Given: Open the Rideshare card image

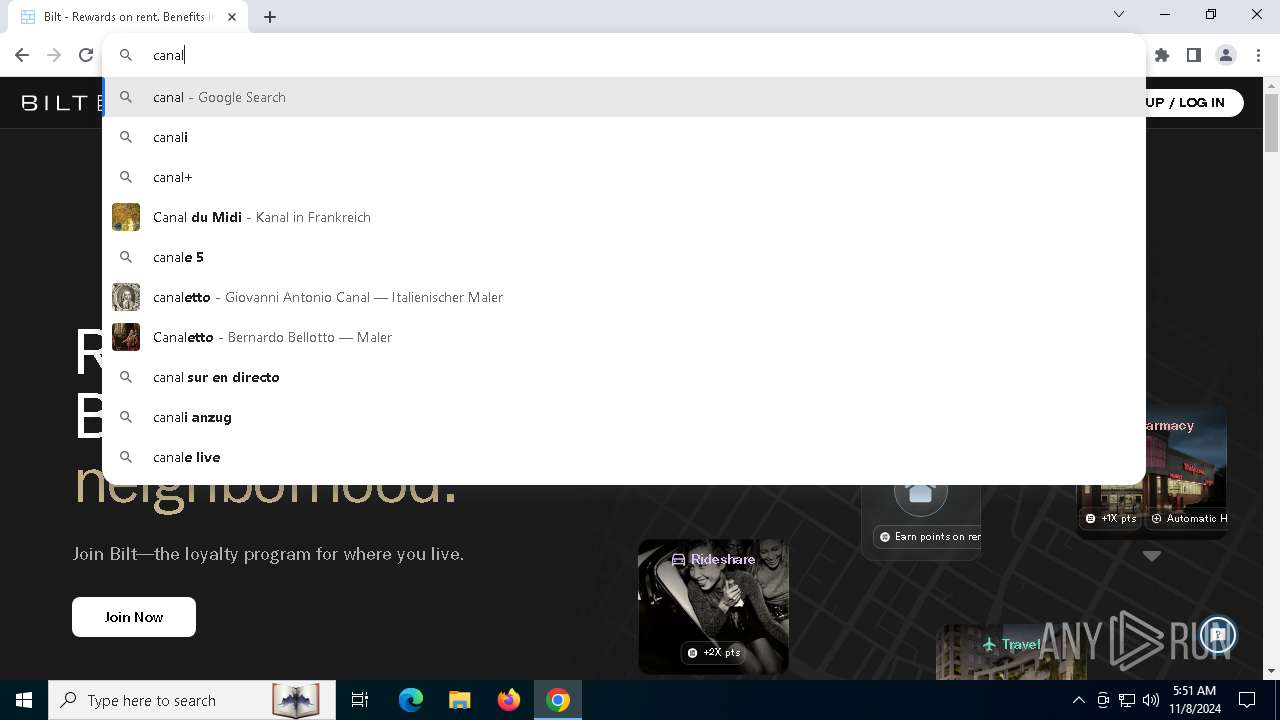Looking at the screenshot, I should [x=713, y=606].
